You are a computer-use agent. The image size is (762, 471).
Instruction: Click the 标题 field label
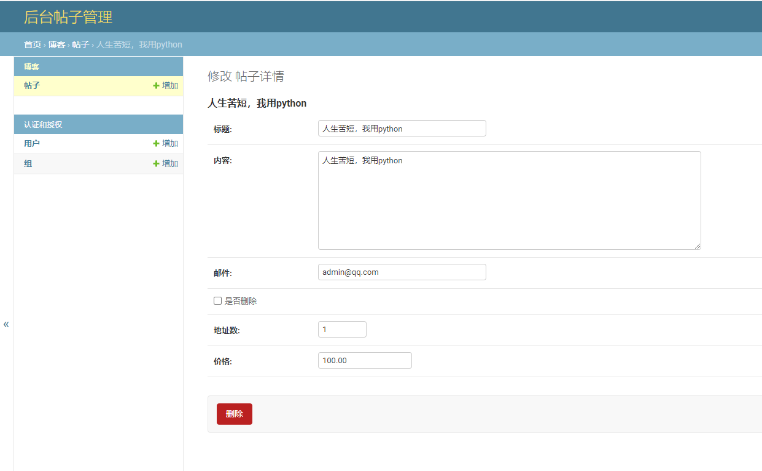(223, 129)
